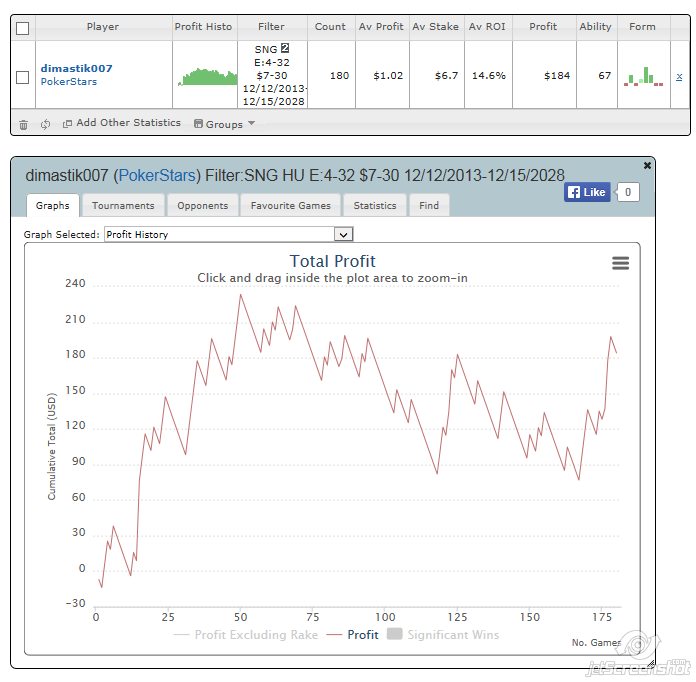Tick the dimastik007 row checkbox
The image size is (696, 682).
coord(22,77)
